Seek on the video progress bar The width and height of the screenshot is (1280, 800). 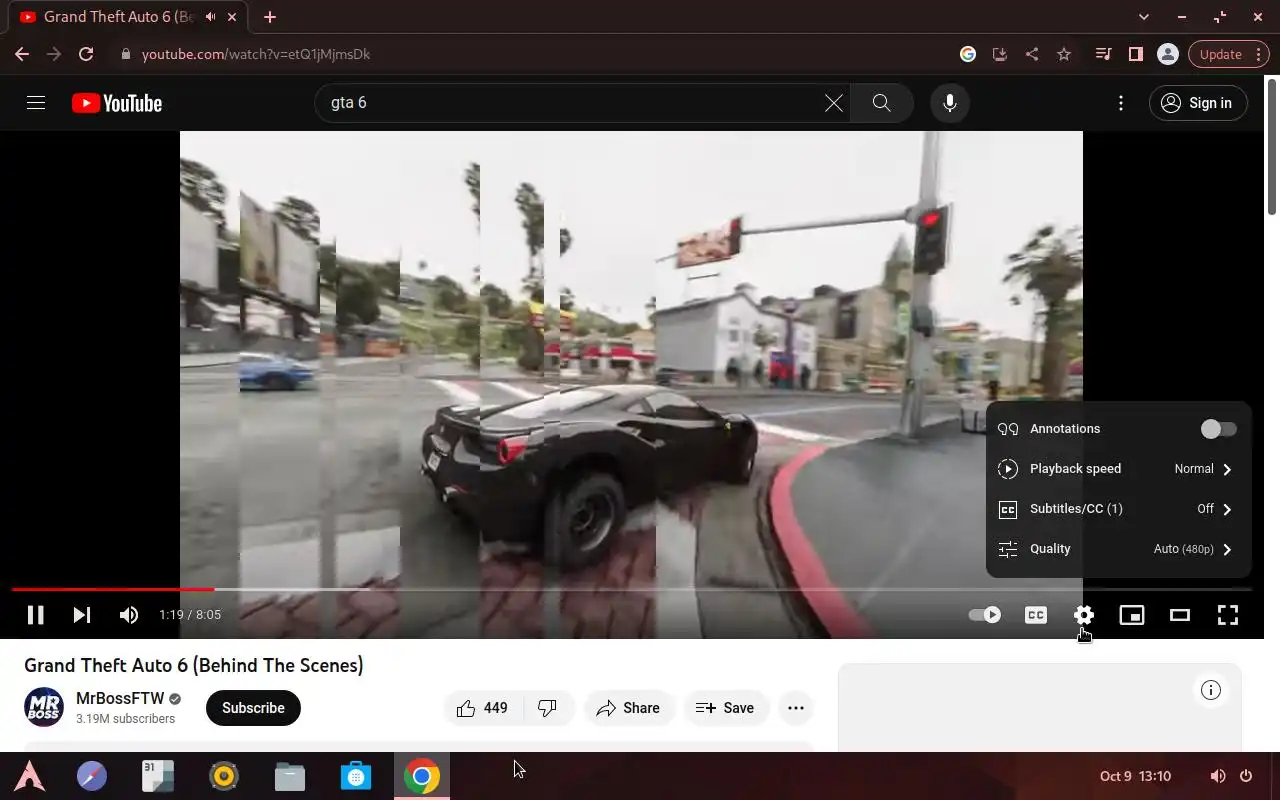click(632, 589)
